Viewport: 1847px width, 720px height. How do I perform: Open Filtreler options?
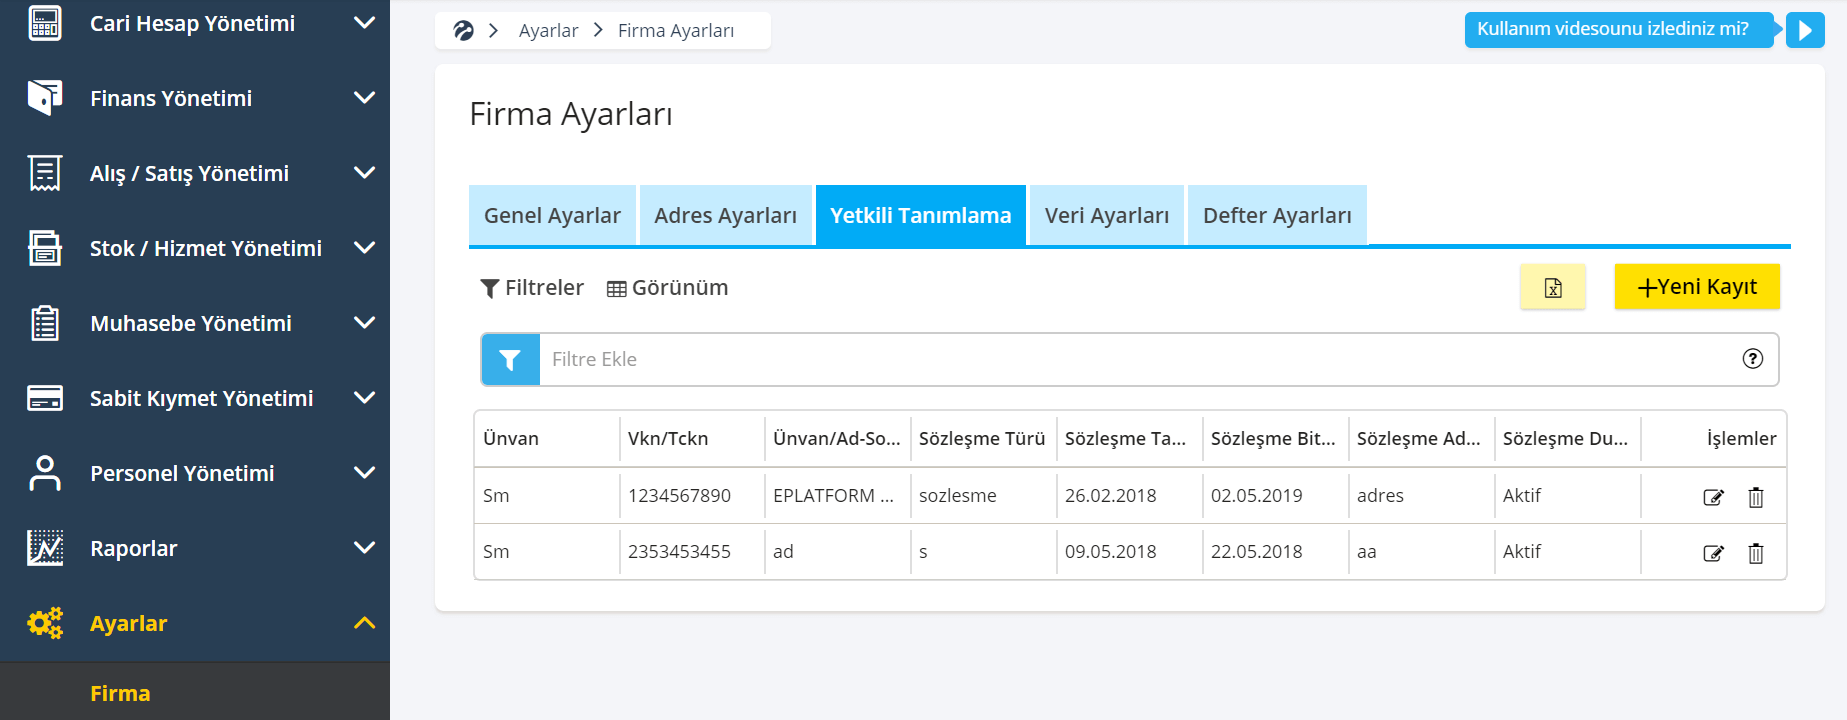[532, 288]
